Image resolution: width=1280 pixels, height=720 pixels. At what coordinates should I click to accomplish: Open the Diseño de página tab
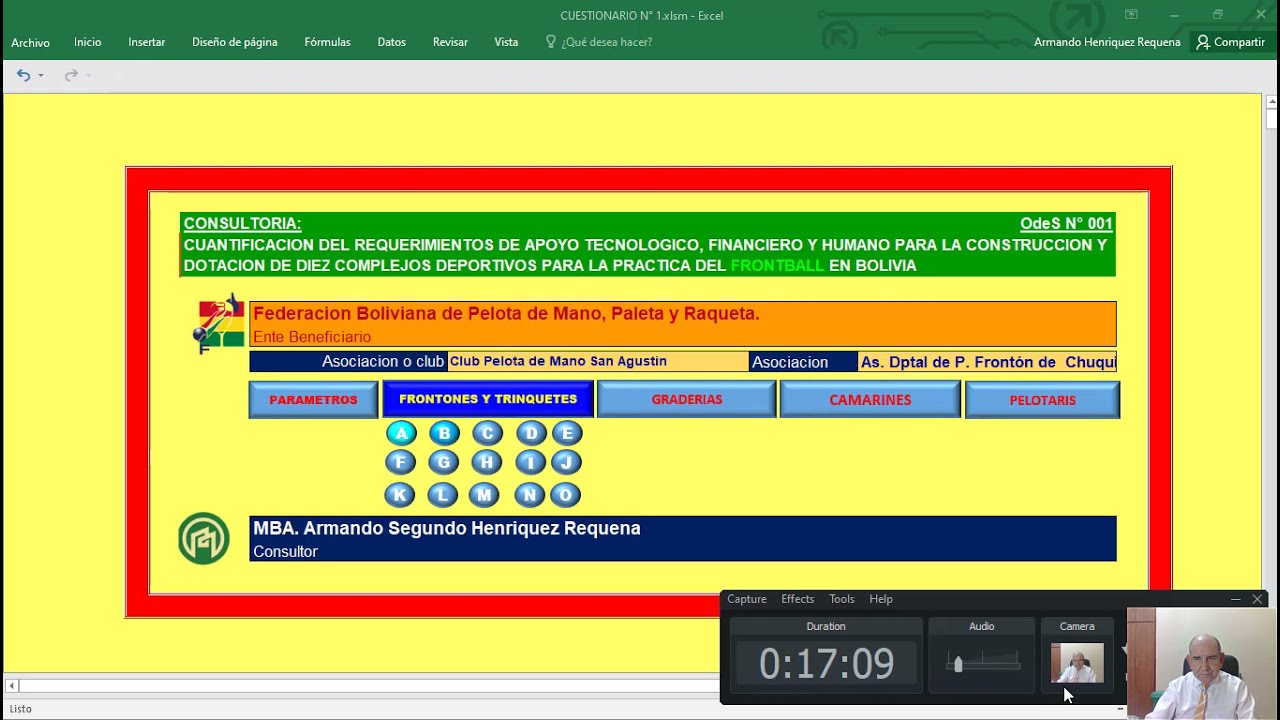235,42
